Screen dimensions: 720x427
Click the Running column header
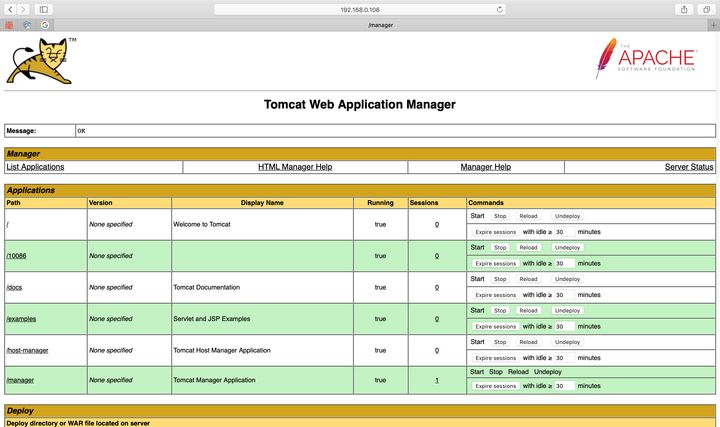[380, 202]
